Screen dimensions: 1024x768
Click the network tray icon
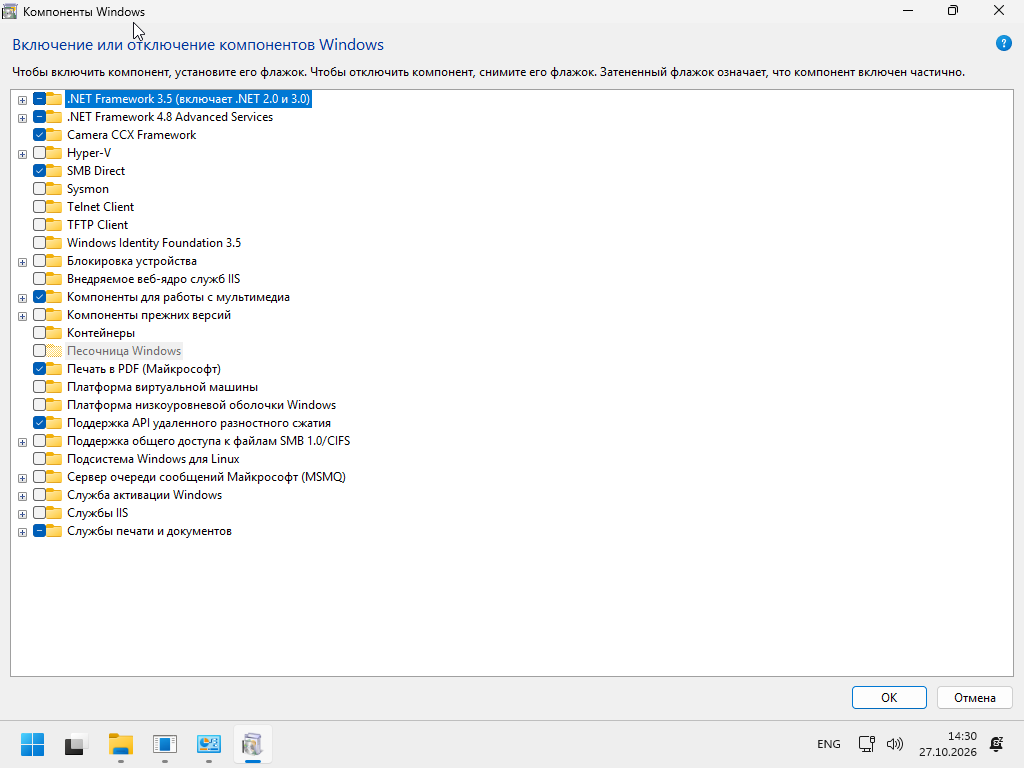(x=866, y=744)
